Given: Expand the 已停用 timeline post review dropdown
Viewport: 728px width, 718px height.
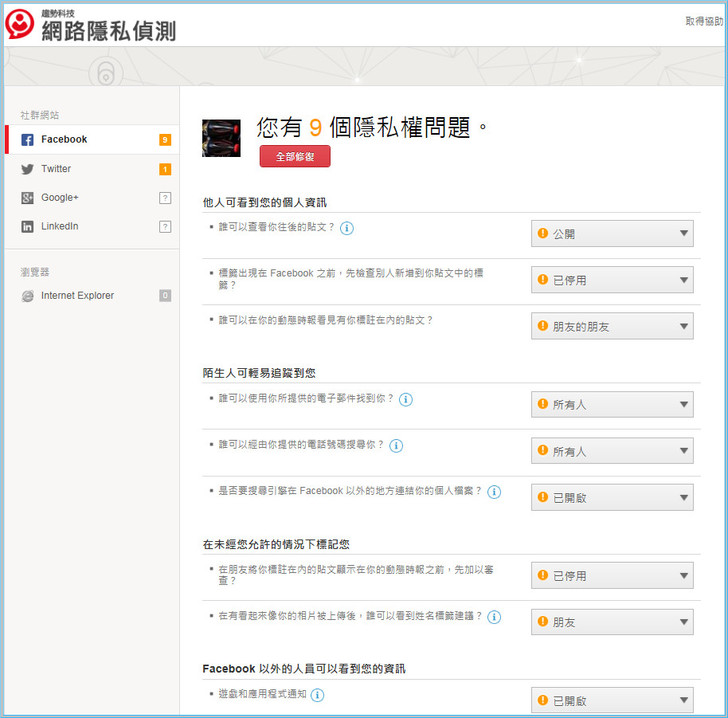Looking at the screenshot, I should point(612,576).
